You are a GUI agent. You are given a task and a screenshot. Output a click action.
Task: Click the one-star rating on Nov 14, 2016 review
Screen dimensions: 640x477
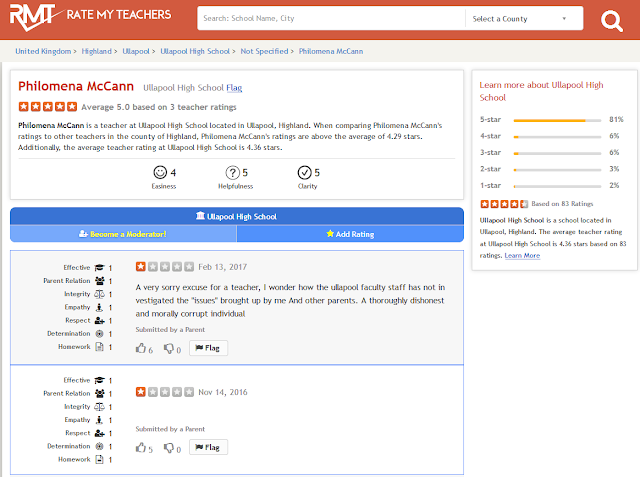[165, 392]
